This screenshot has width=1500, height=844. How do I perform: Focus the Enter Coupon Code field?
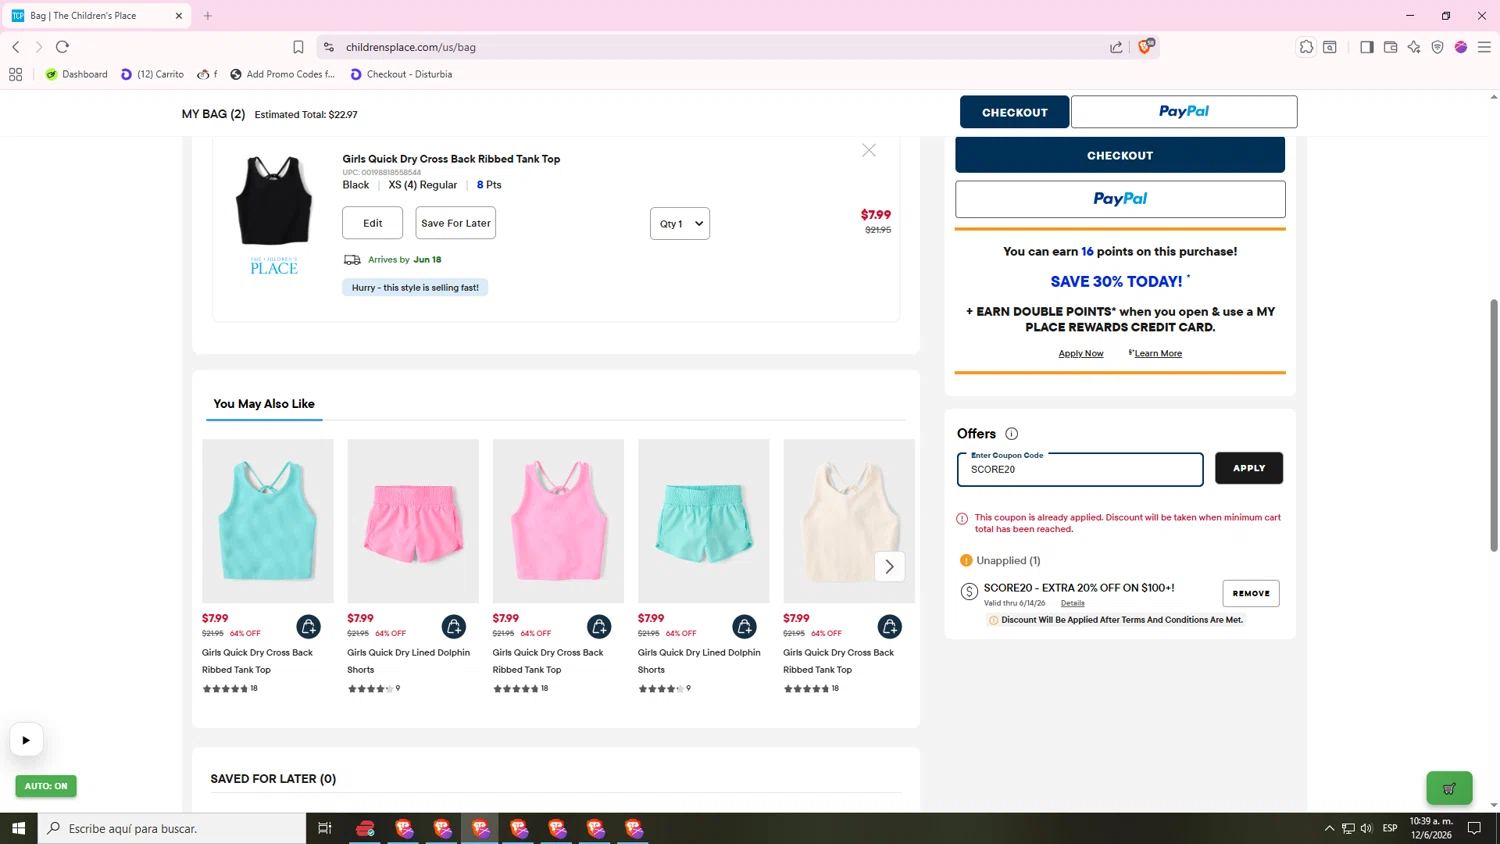[x=1080, y=469]
